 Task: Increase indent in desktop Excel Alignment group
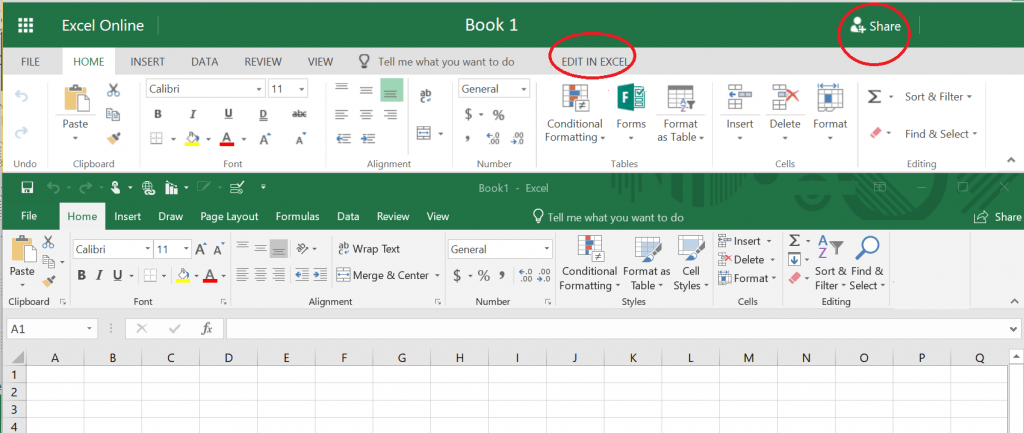[320, 275]
